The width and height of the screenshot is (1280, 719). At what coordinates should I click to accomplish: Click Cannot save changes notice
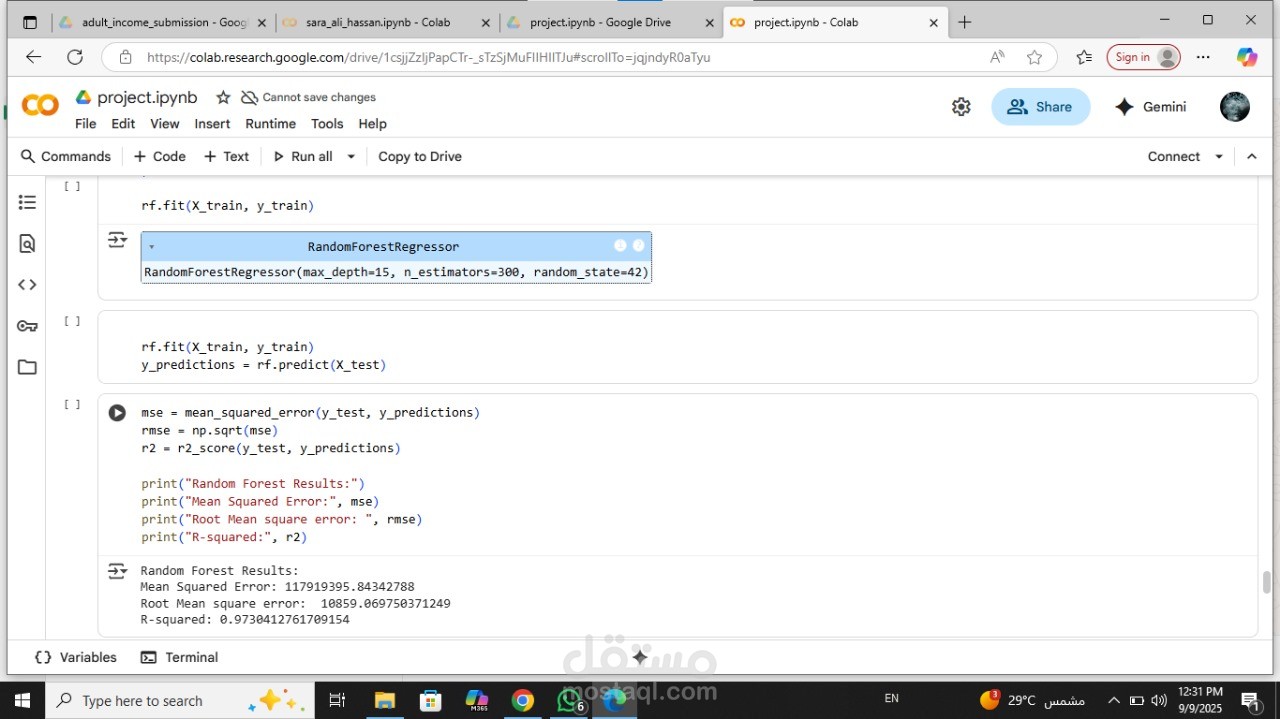pyautogui.click(x=309, y=97)
